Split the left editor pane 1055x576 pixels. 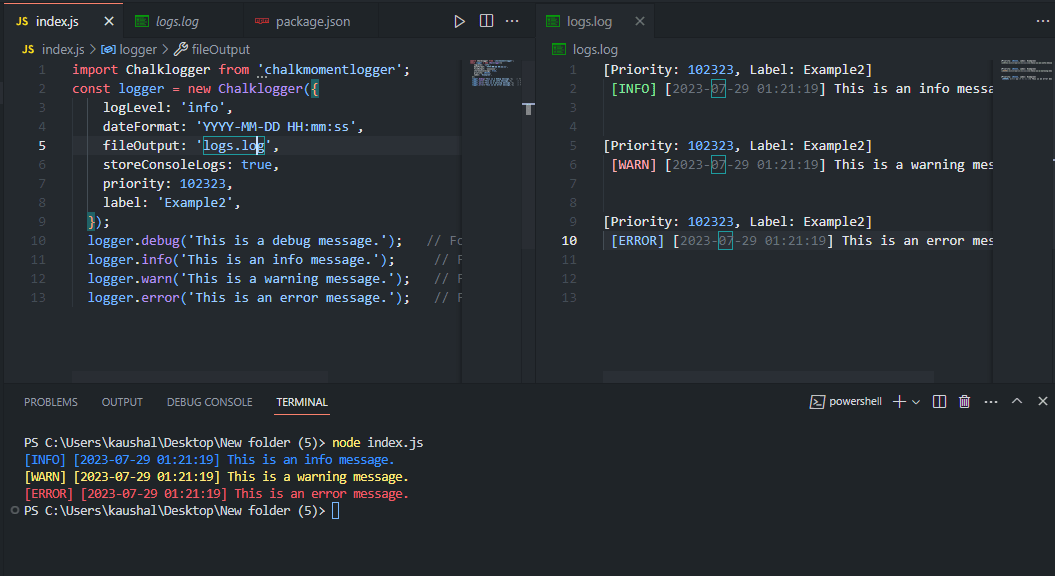pos(486,21)
